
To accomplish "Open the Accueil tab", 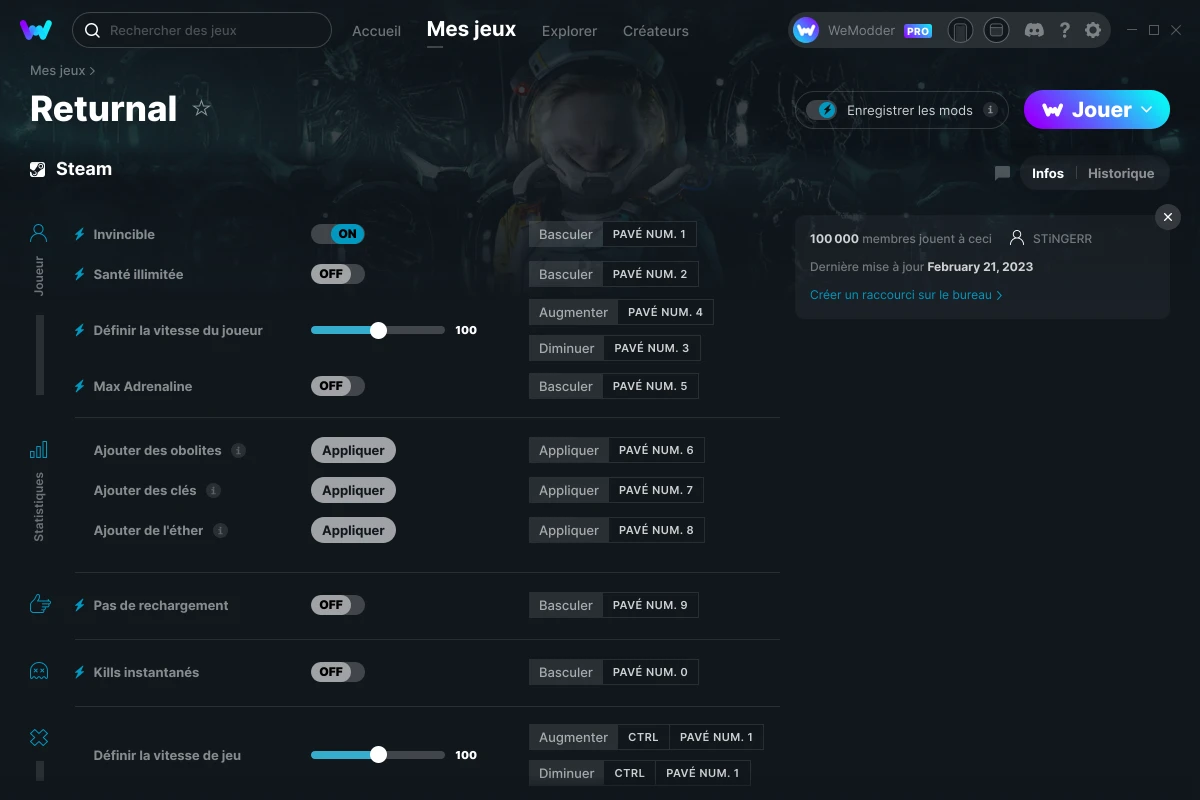I will click(377, 31).
